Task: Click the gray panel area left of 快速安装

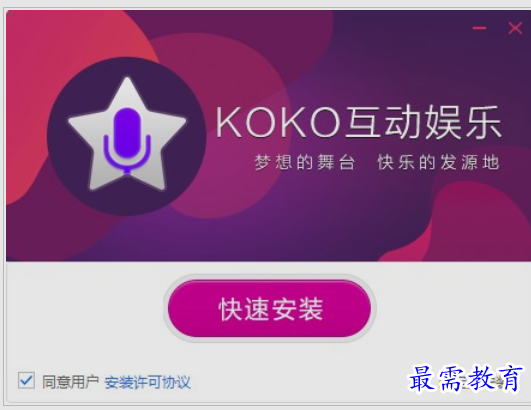Action: pyautogui.click(x=85, y=308)
